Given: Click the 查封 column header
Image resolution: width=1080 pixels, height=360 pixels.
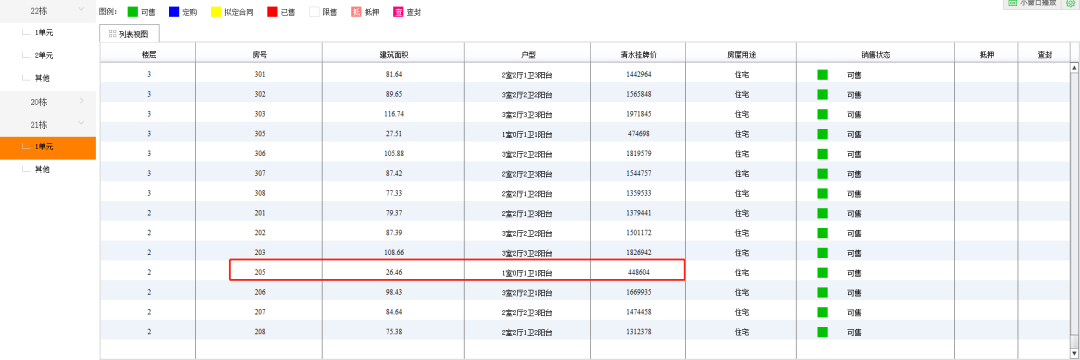Looking at the screenshot, I should (1044, 53).
